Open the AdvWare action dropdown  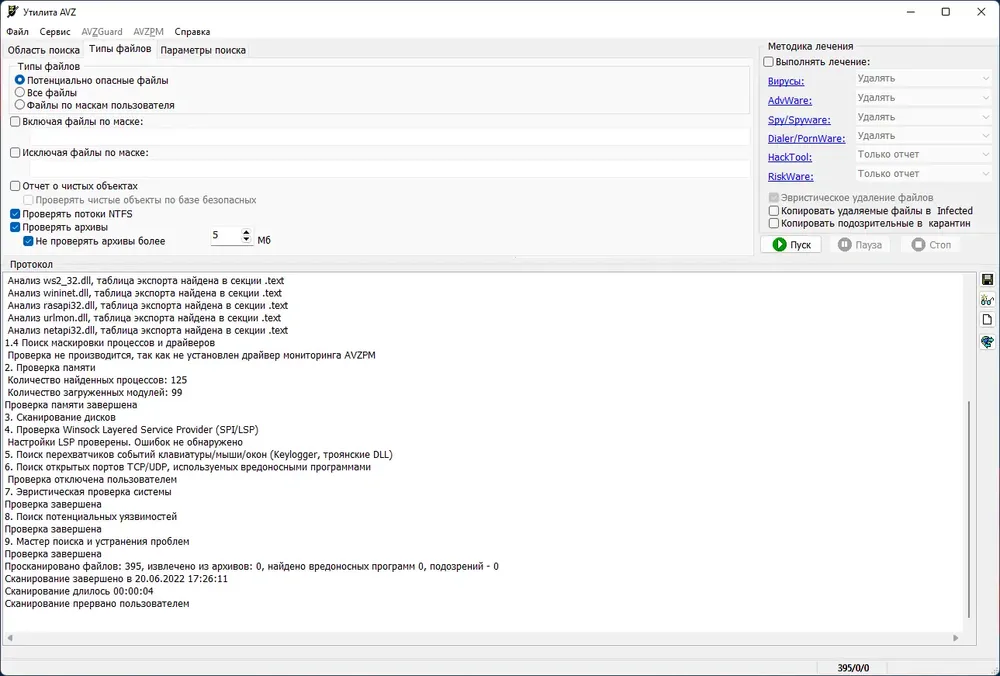coord(923,98)
